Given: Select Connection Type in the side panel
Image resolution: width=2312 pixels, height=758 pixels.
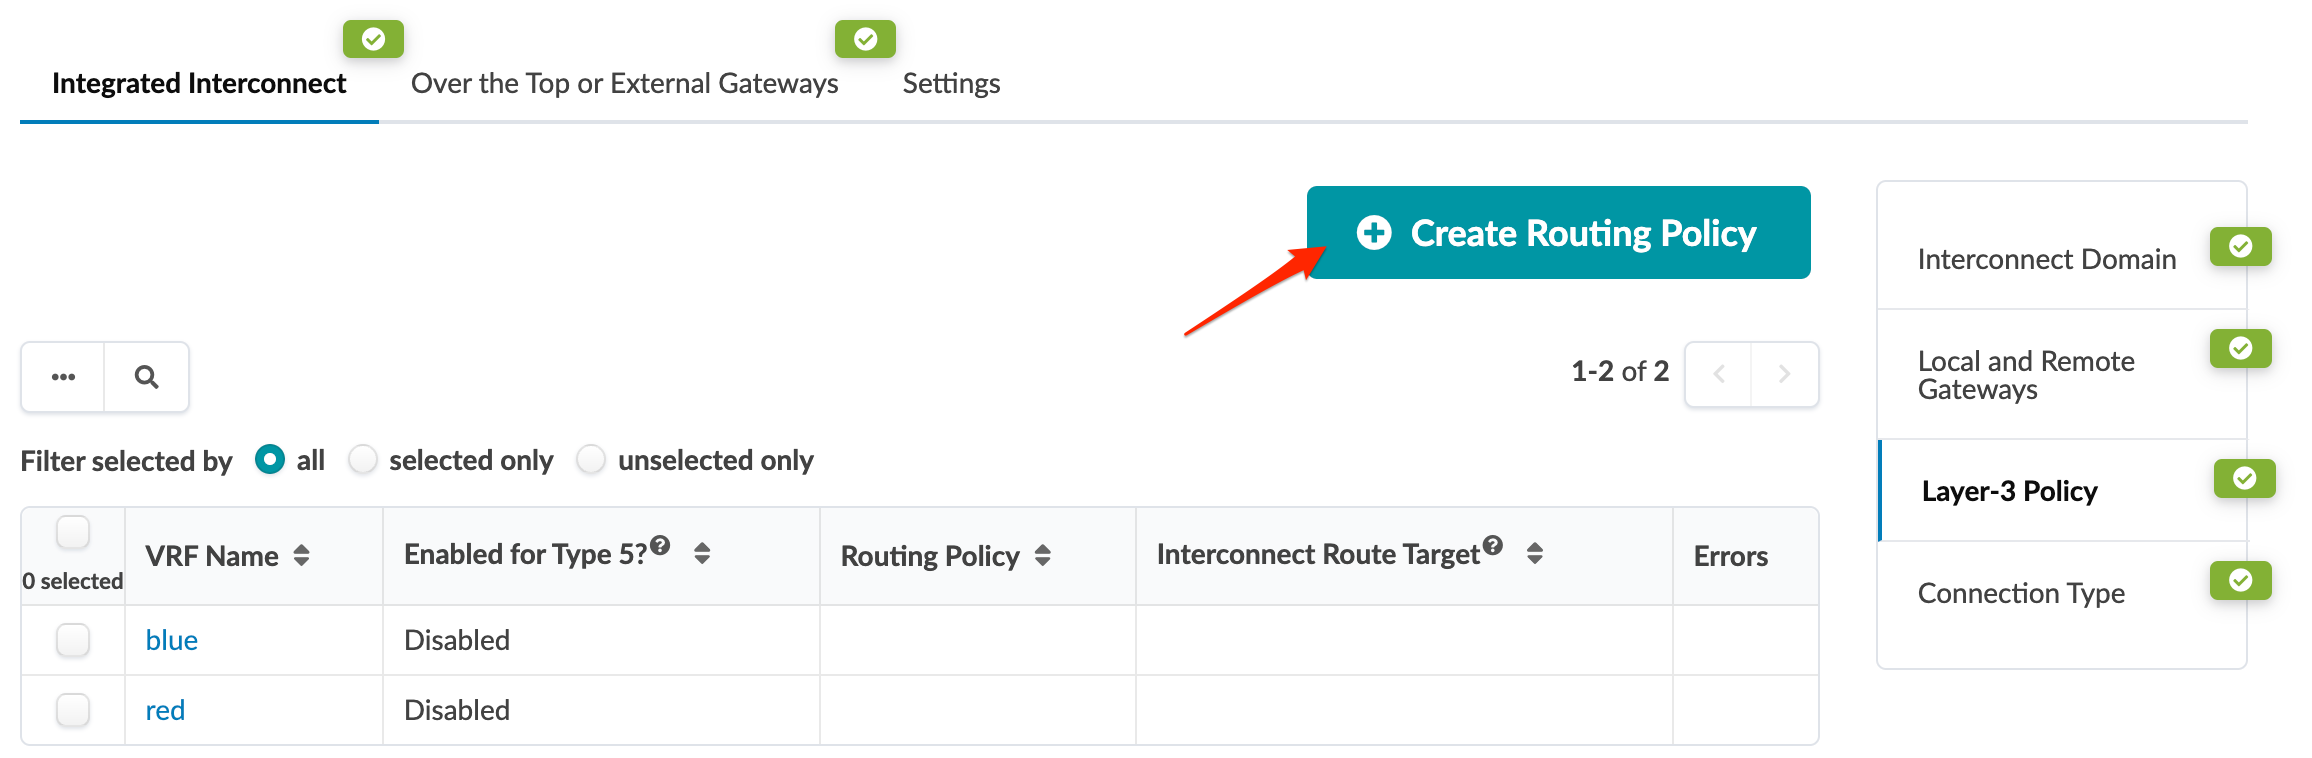Looking at the screenshot, I should [x=2020, y=593].
